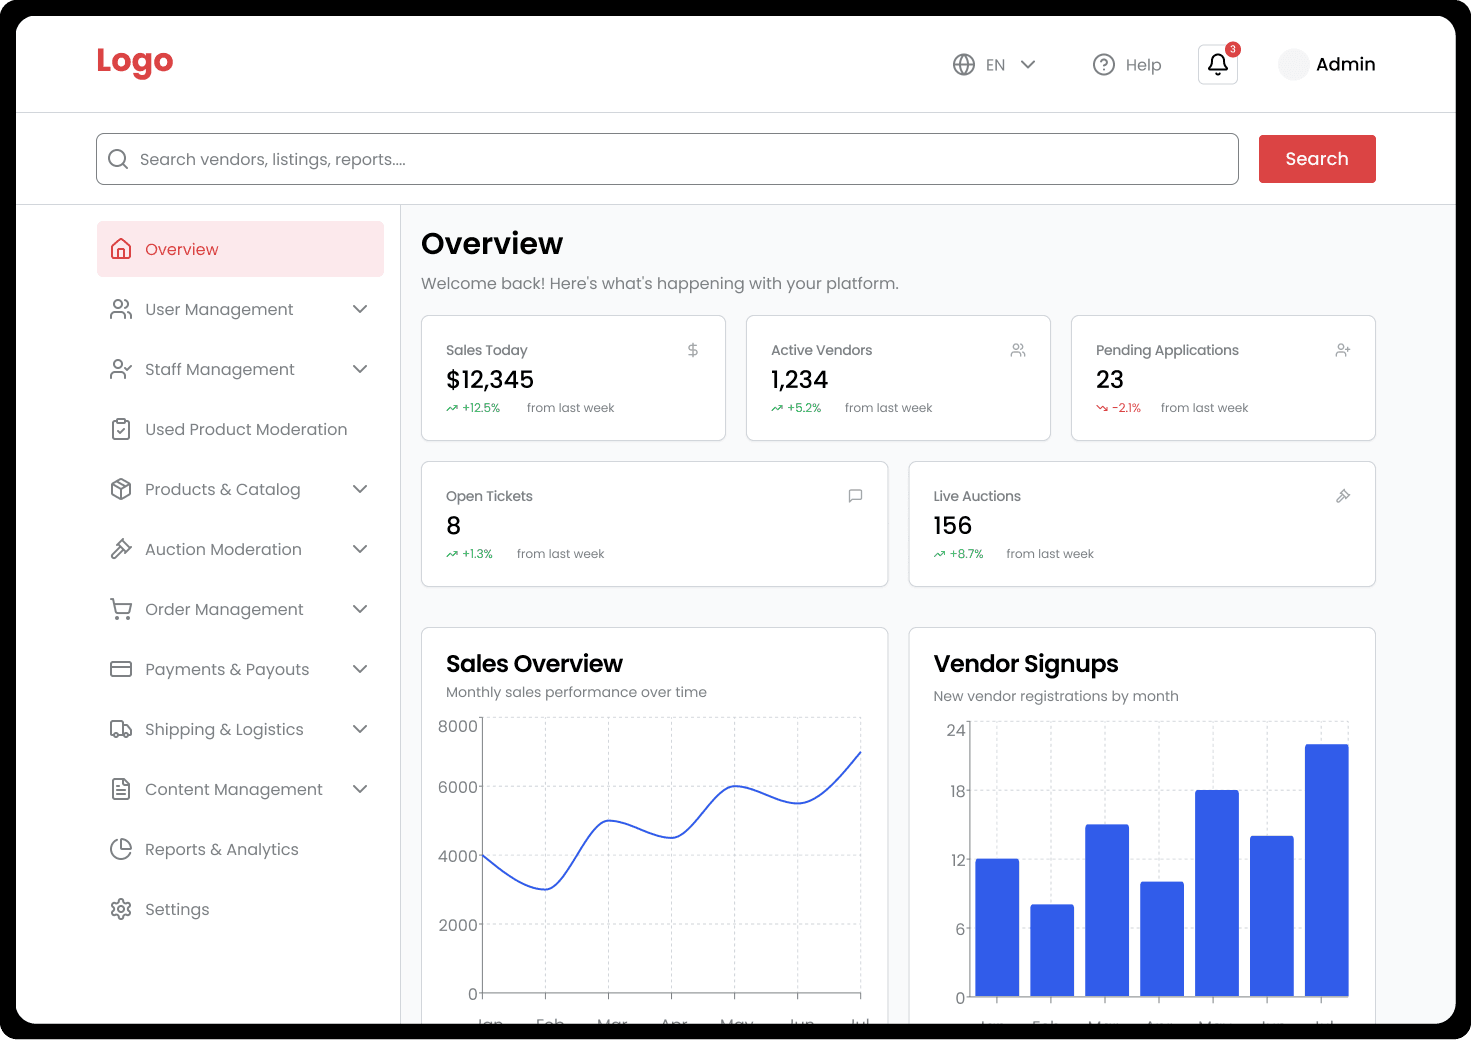Click the chat icon on Open Tickets card
The image size is (1471, 1040).
point(855,496)
